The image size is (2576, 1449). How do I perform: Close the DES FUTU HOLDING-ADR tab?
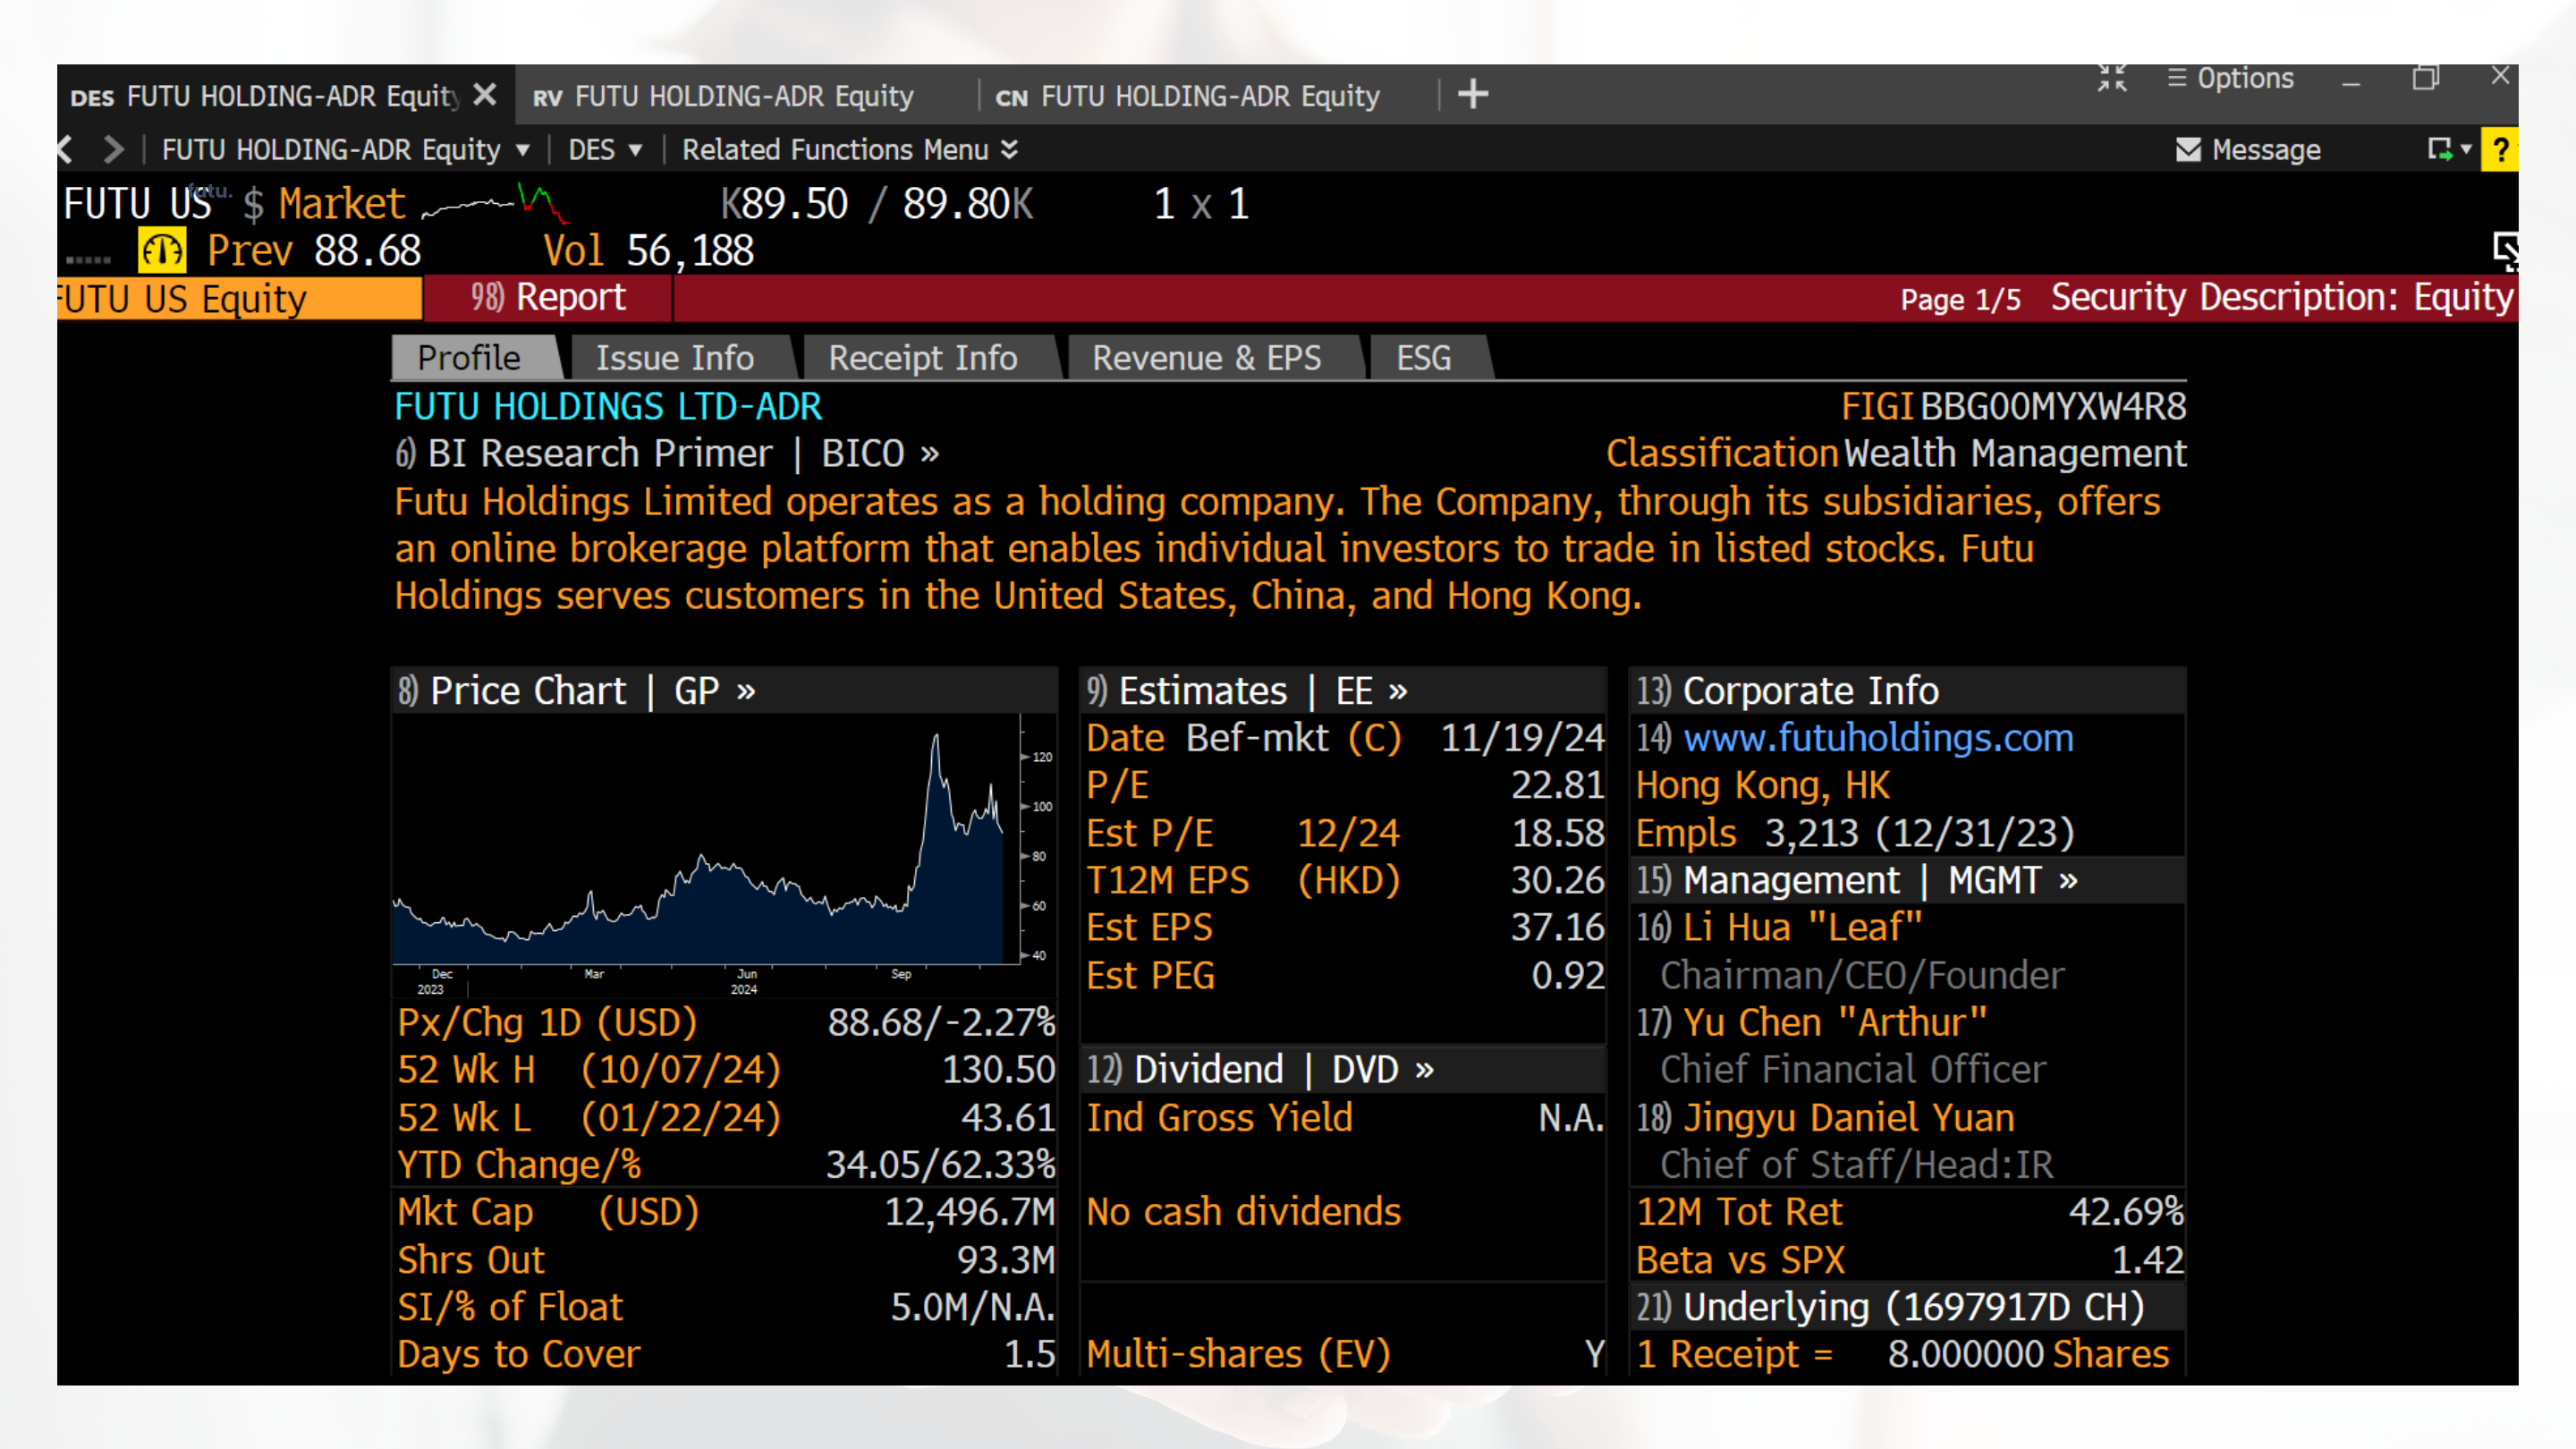point(485,95)
